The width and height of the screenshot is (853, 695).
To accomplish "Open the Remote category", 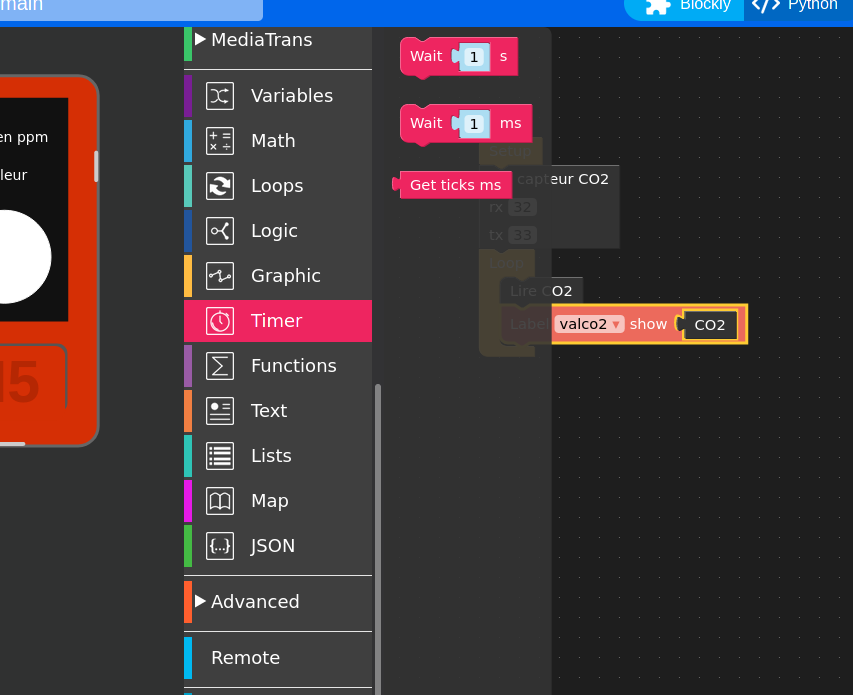I will (x=245, y=658).
